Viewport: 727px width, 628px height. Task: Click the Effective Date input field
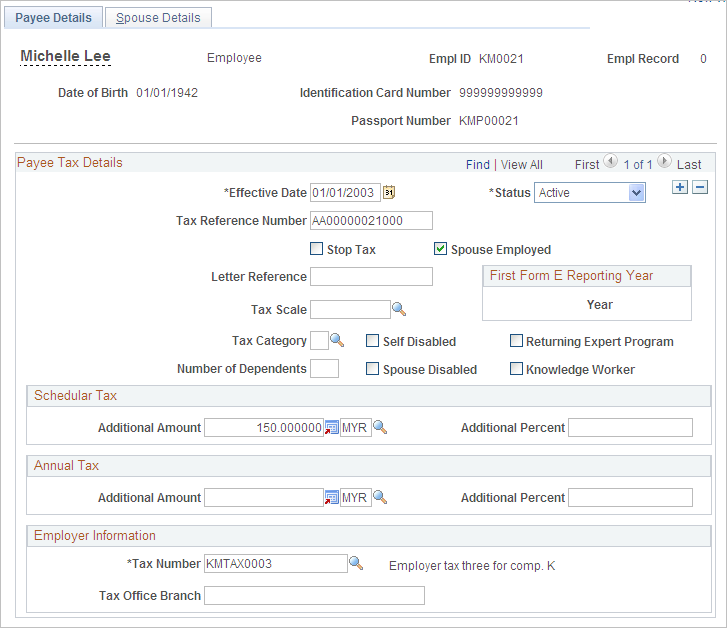tap(345, 192)
